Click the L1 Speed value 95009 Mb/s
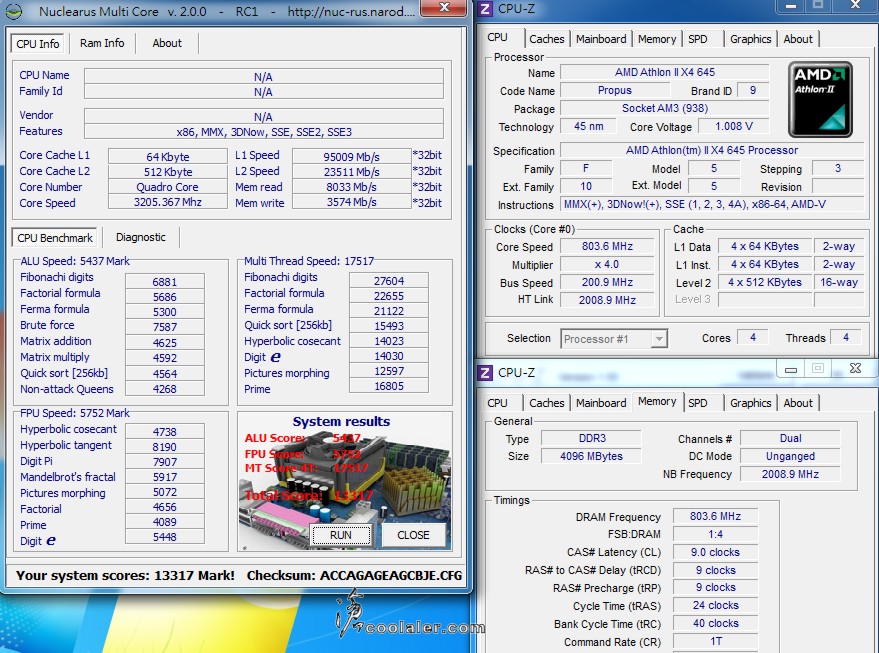879x653 pixels. coord(351,156)
